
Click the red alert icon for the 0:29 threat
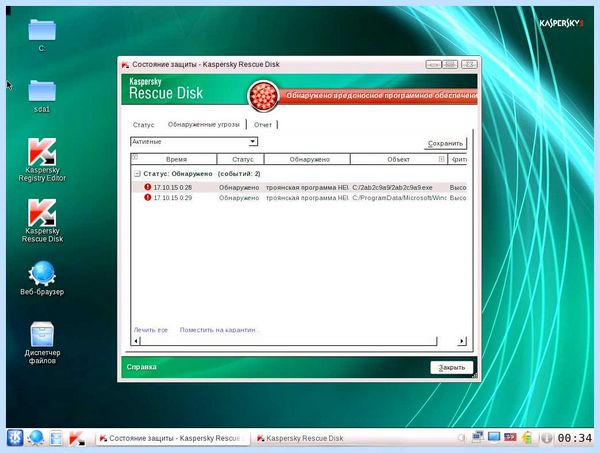(x=148, y=197)
